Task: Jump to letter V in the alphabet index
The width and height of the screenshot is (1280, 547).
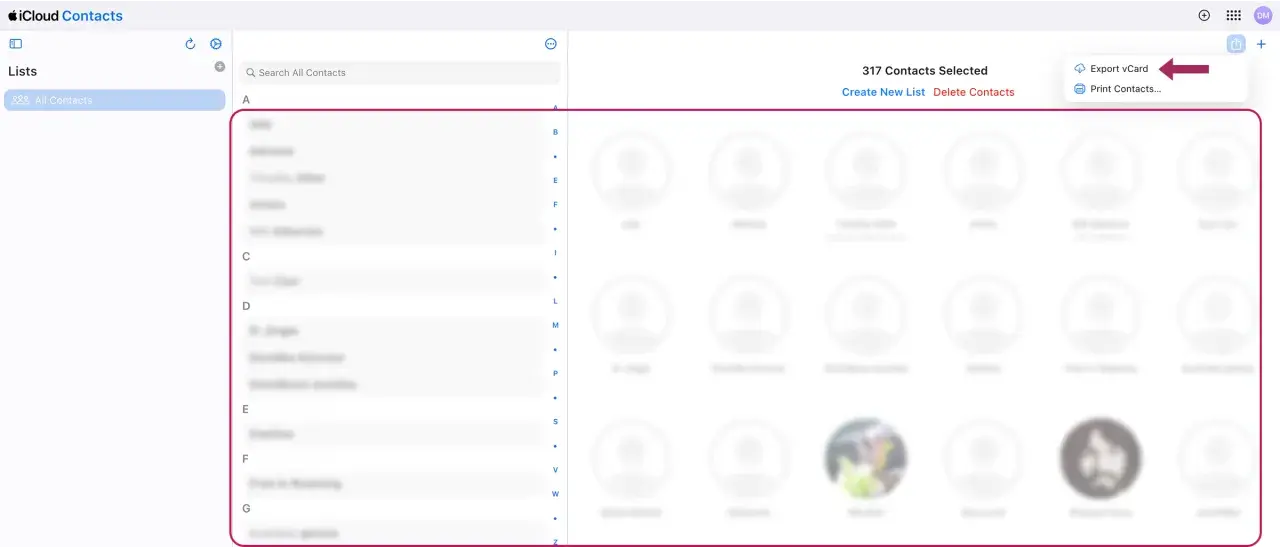Action: (555, 469)
